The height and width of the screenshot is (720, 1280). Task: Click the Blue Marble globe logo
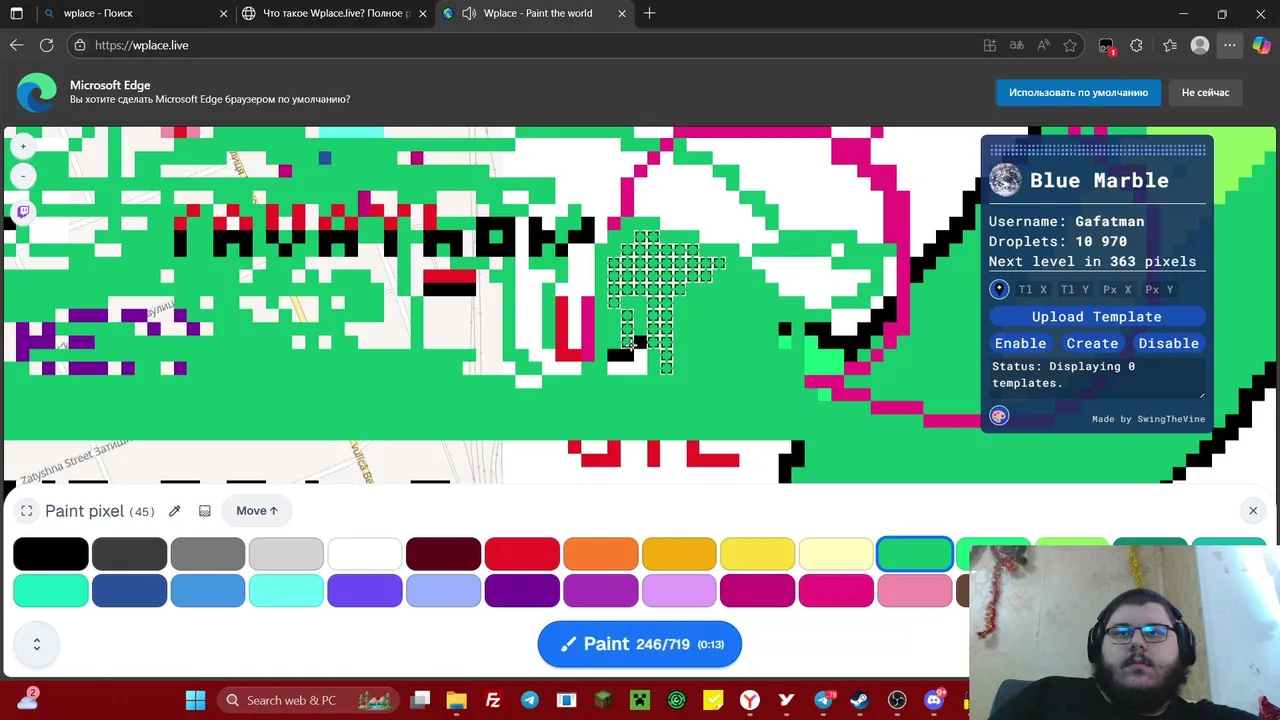coord(1005,180)
